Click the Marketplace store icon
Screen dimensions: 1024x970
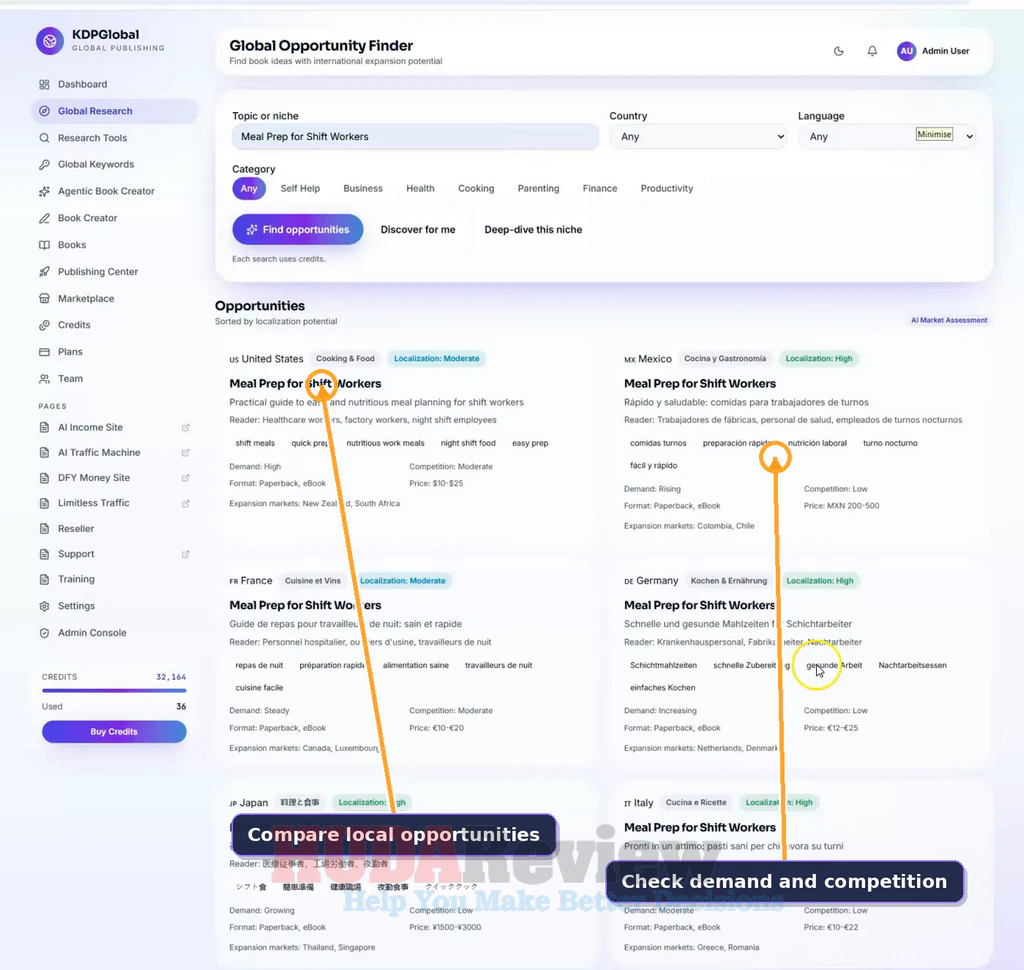(x=44, y=299)
